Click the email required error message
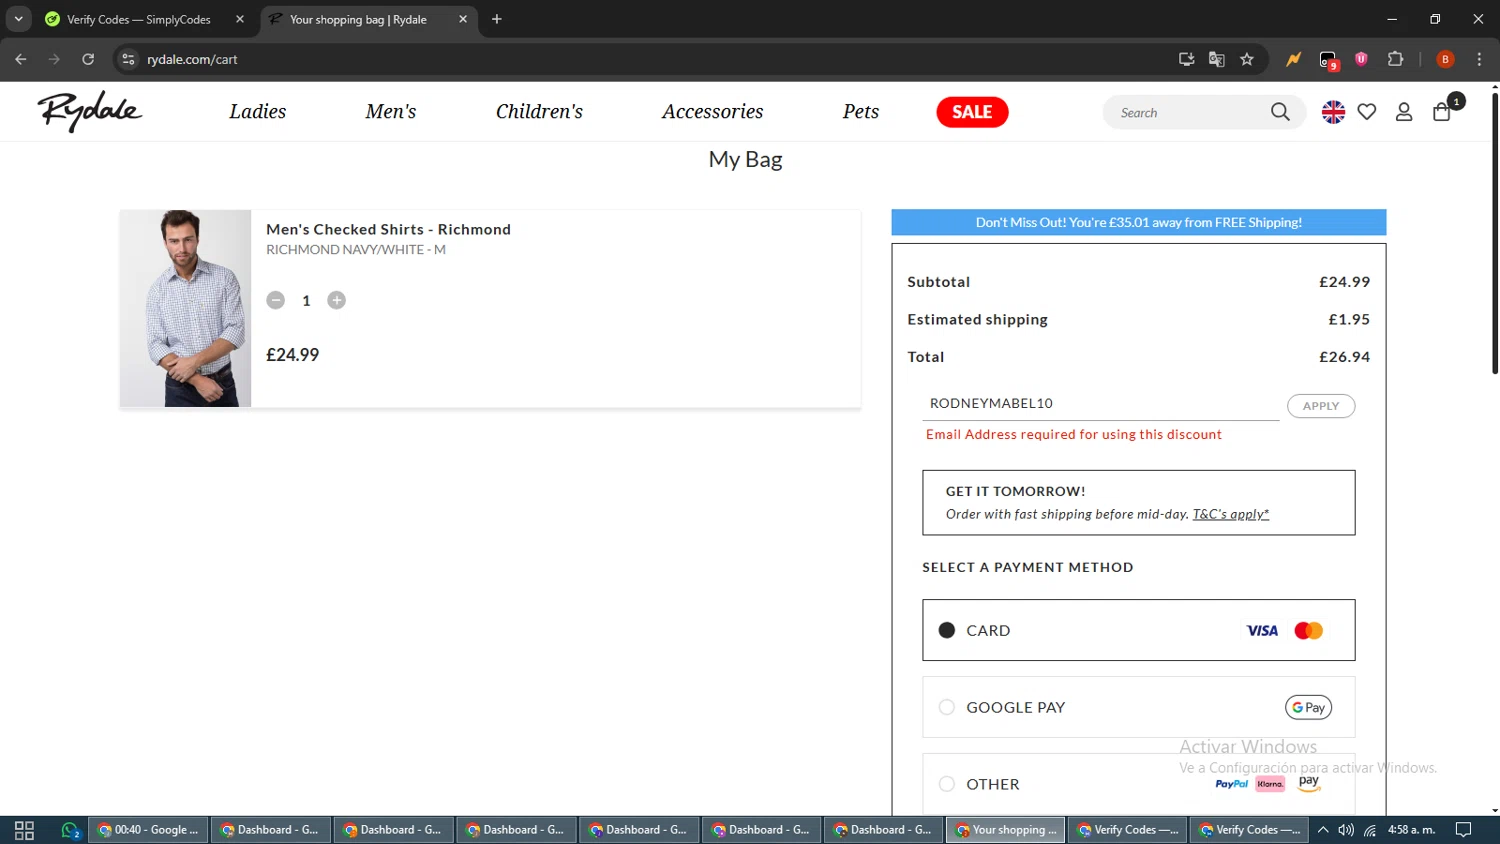The height and width of the screenshot is (844, 1500). pyautogui.click(x=1074, y=434)
